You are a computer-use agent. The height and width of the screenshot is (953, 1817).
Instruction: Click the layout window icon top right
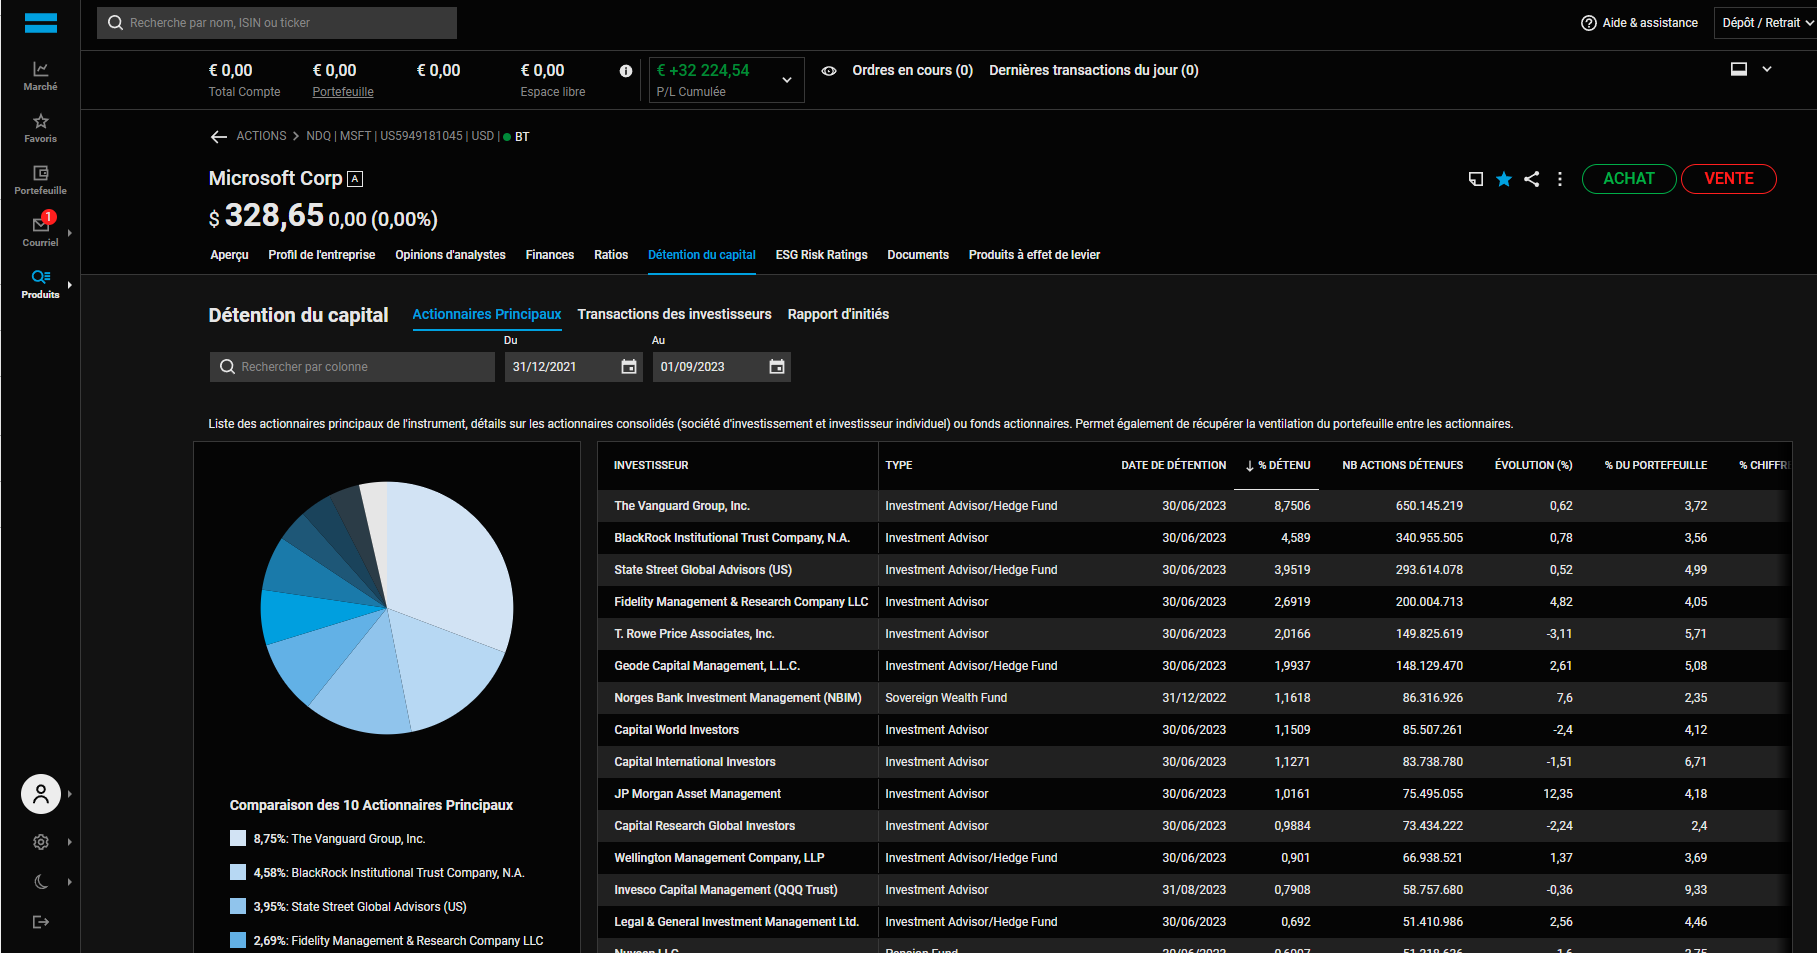[1739, 69]
